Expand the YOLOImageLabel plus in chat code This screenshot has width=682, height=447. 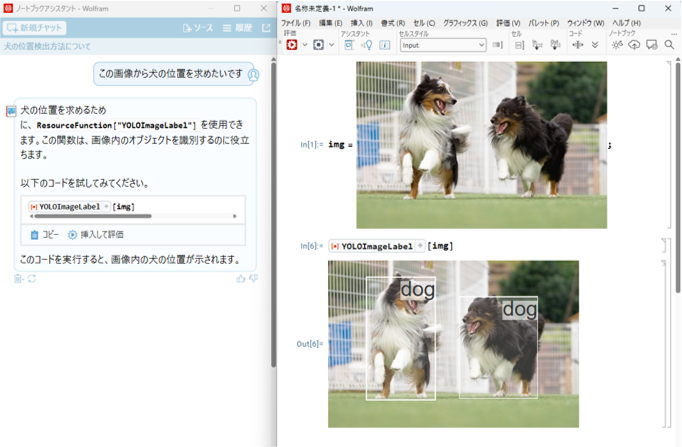107,206
